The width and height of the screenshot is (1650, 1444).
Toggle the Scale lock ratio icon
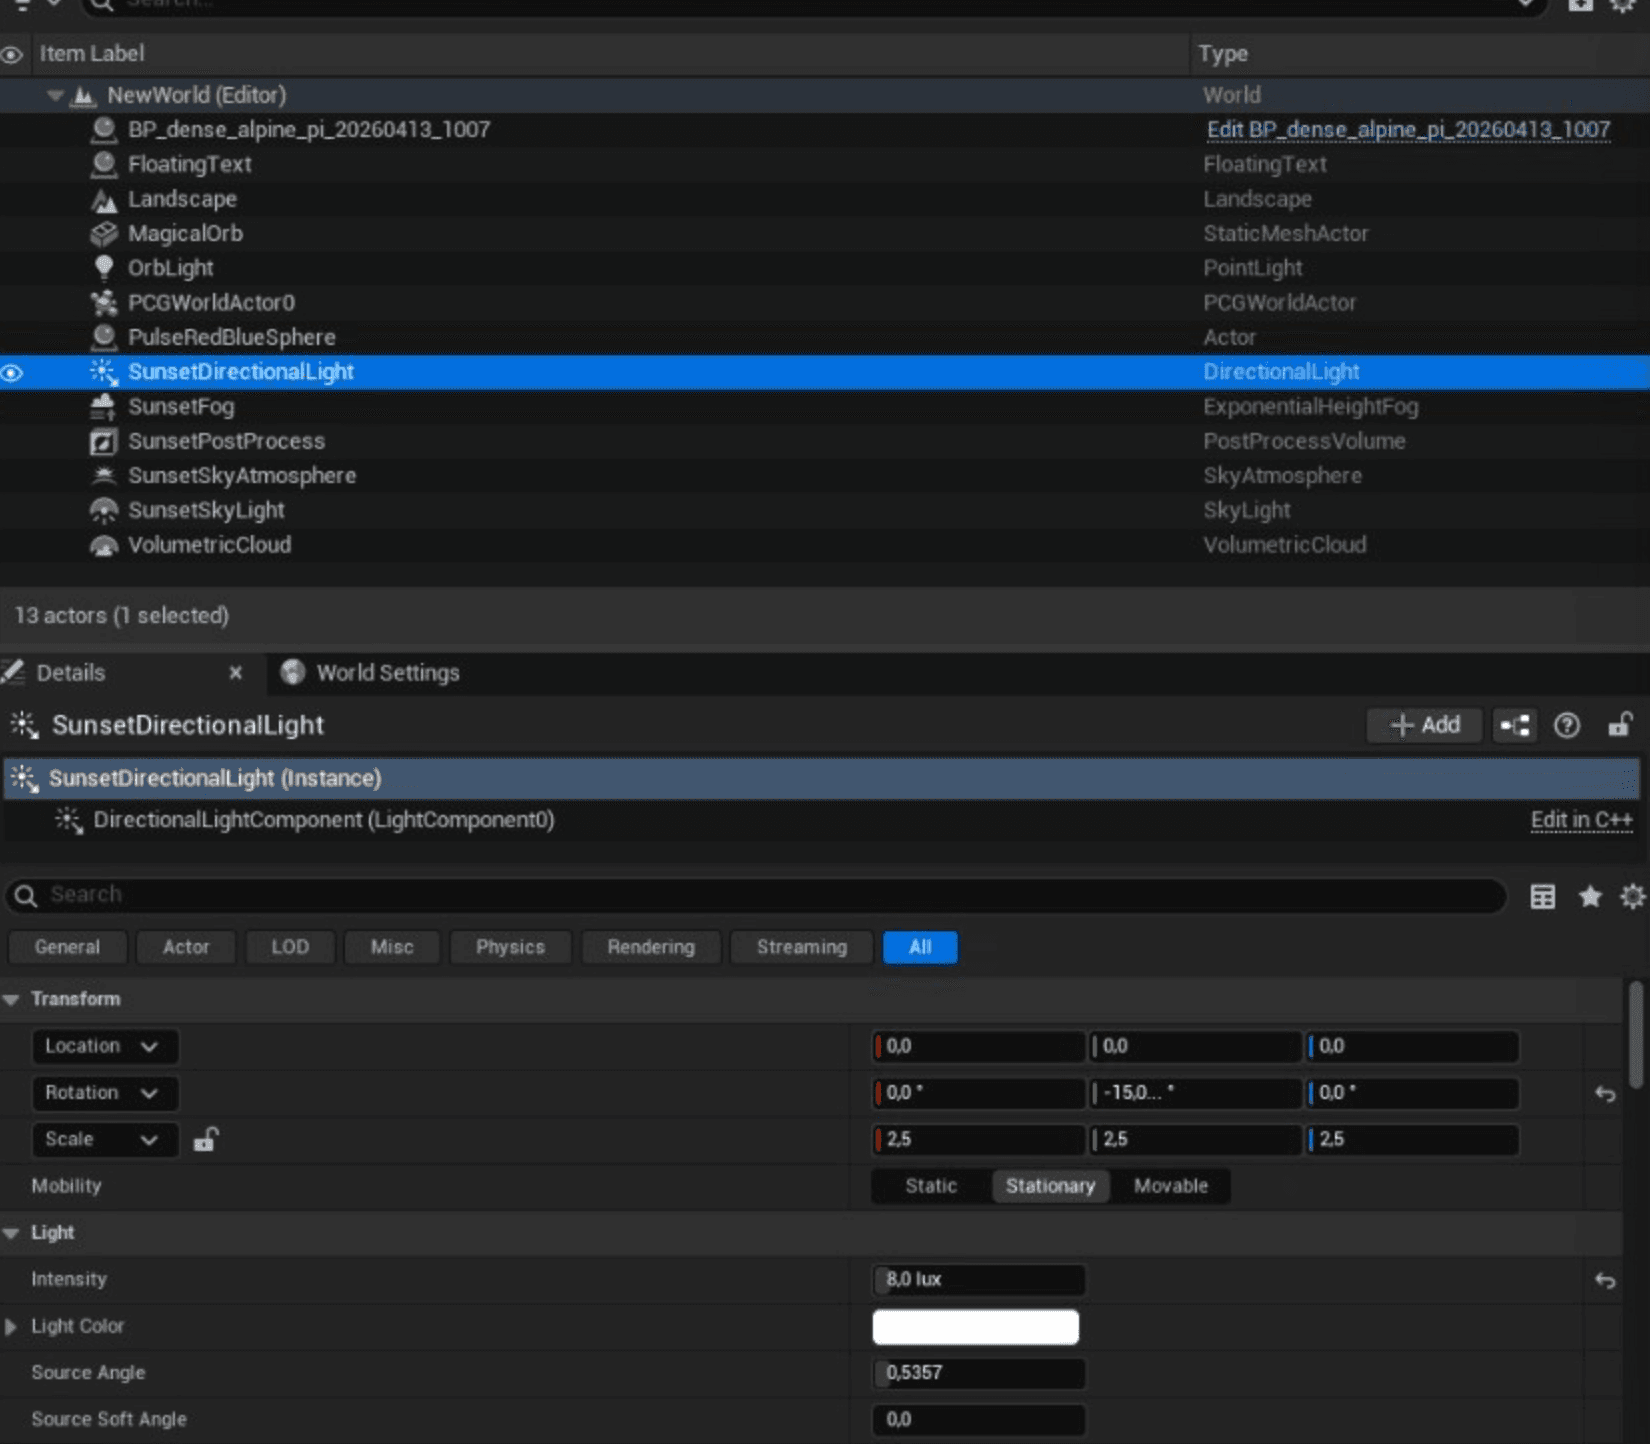click(206, 1139)
